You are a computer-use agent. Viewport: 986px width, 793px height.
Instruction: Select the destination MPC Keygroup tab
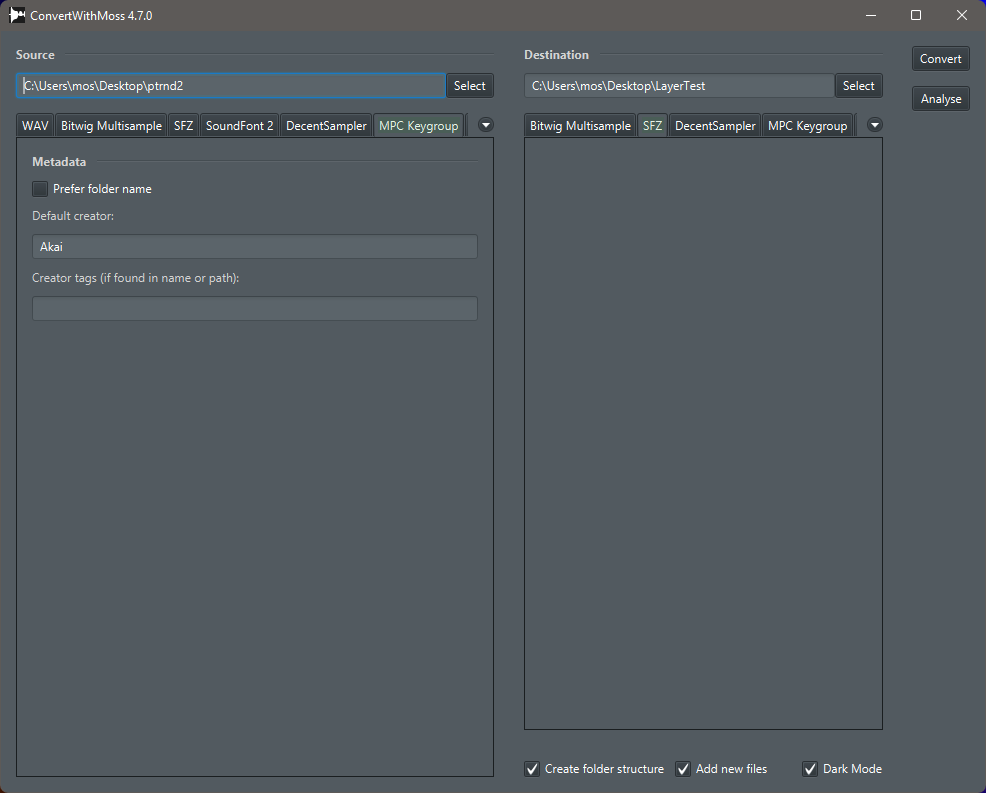807,126
